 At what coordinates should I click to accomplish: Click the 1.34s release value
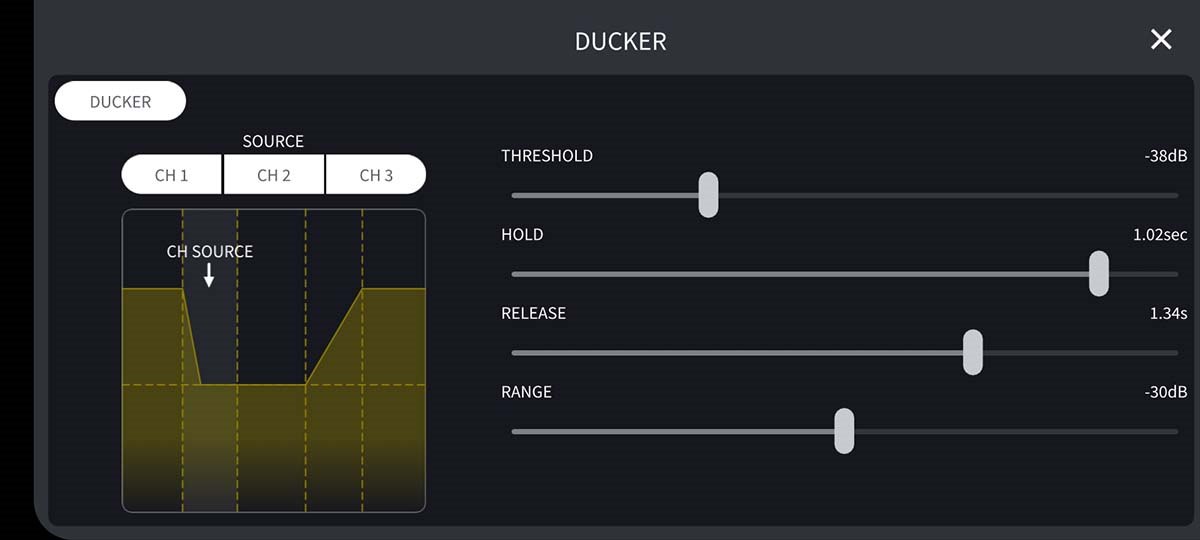(x=1168, y=314)
